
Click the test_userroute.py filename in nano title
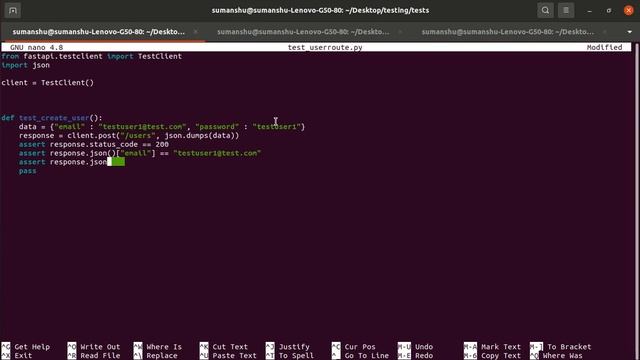pos(325,47)
